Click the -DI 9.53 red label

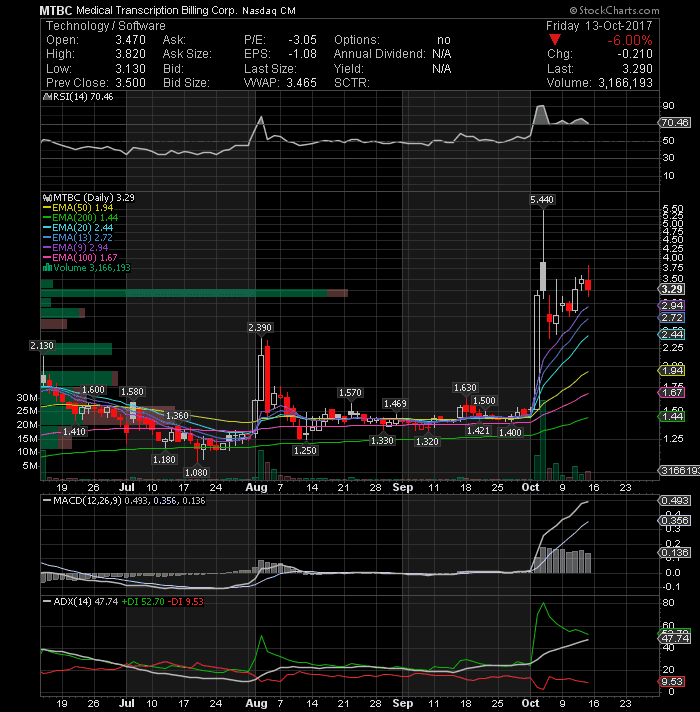(x=186, y=602)
